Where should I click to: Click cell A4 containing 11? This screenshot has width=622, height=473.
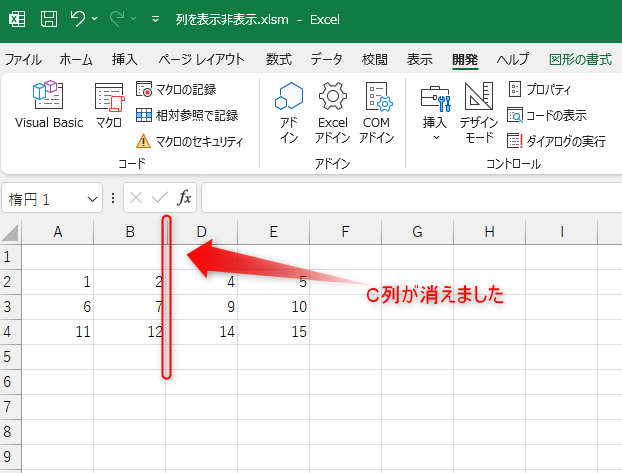(x=58, y=332)
